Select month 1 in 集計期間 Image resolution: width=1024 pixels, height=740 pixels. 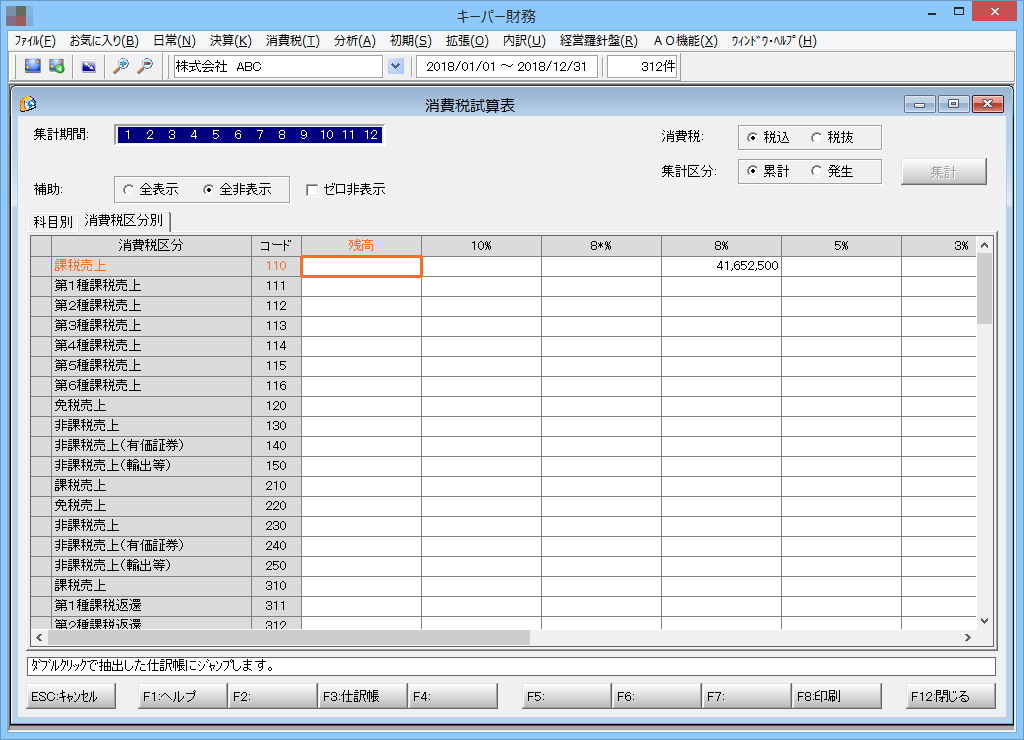[128, 135]
